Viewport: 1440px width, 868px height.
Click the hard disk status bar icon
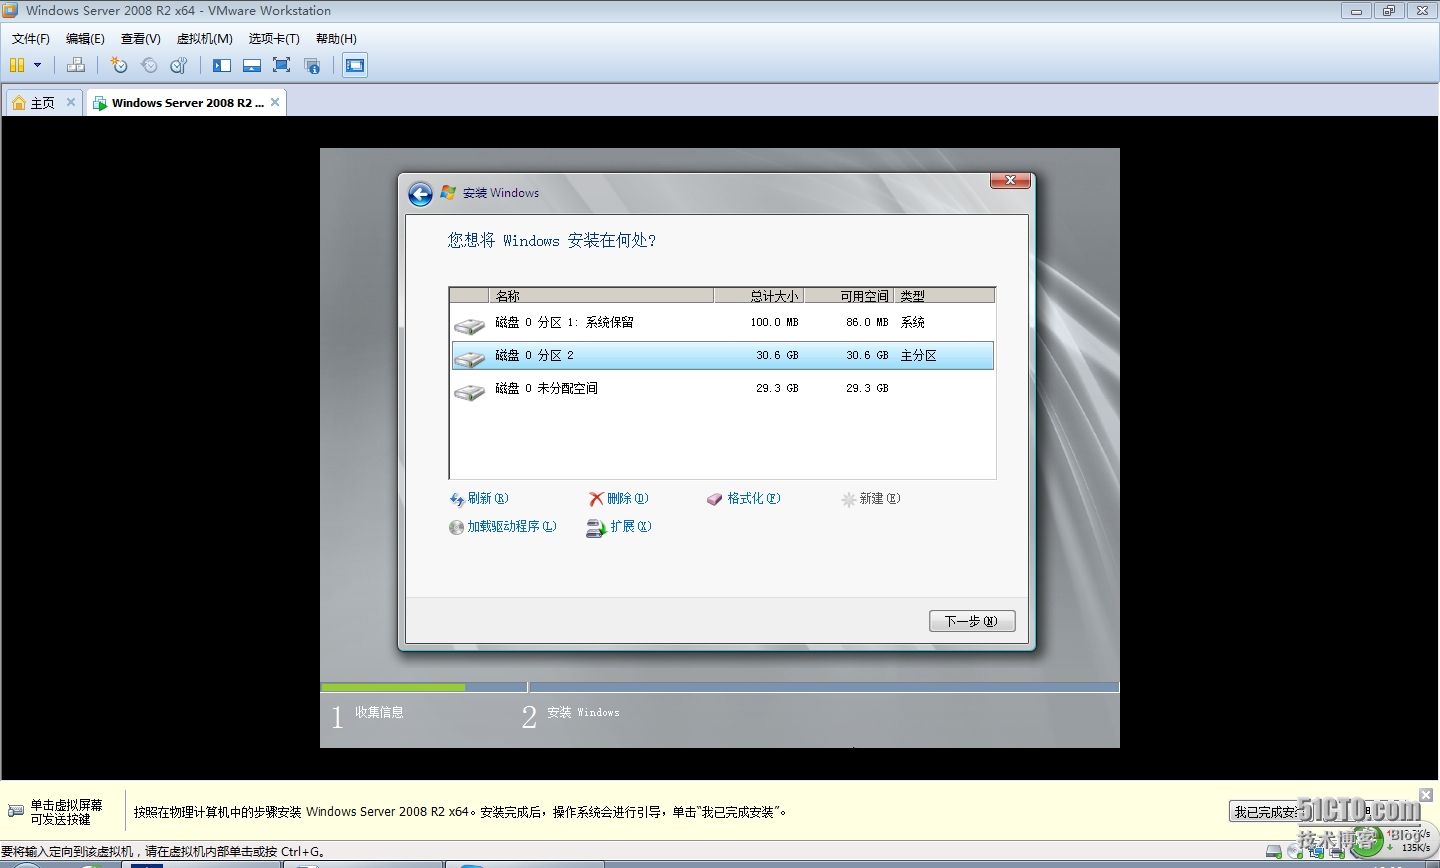click(x=1274, y=852)
